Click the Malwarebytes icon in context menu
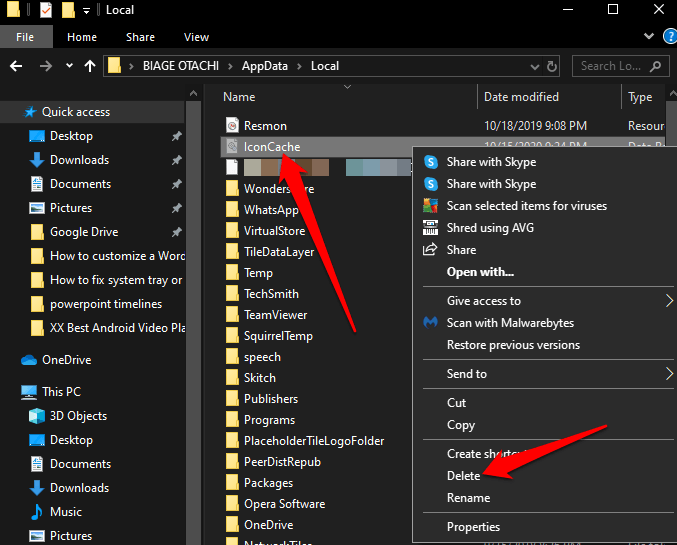The height and width of the screenshot is (545, 677). pyautogui.click(x=431, y=323)
